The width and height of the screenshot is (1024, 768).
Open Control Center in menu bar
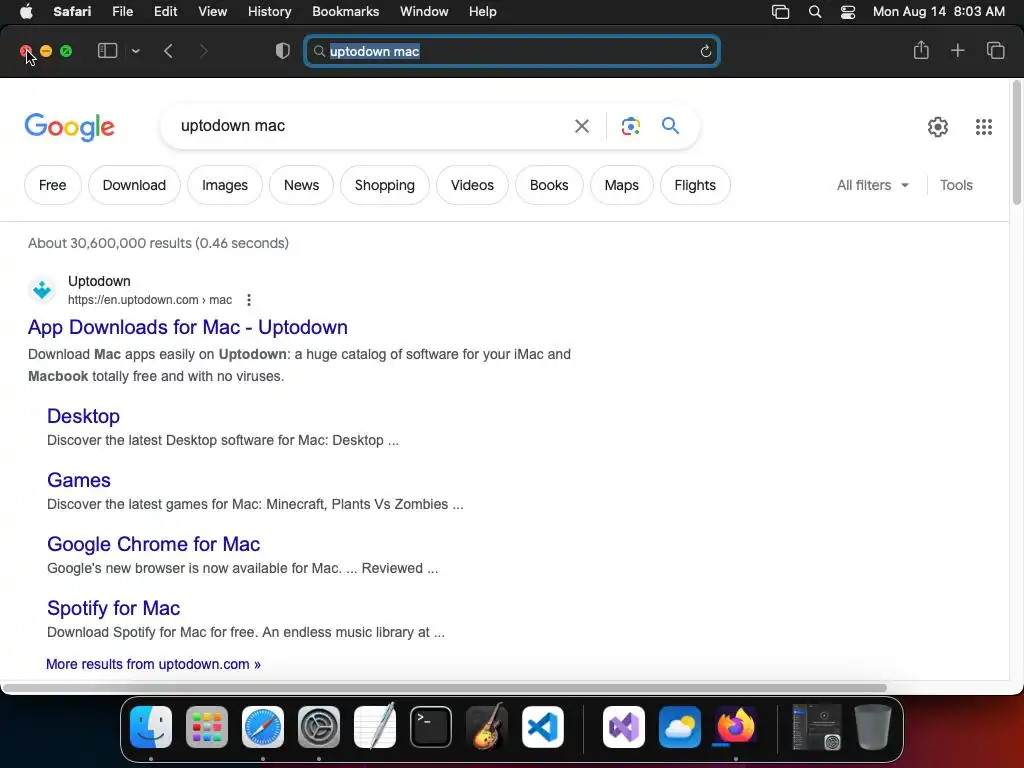[x=848, y=12]
